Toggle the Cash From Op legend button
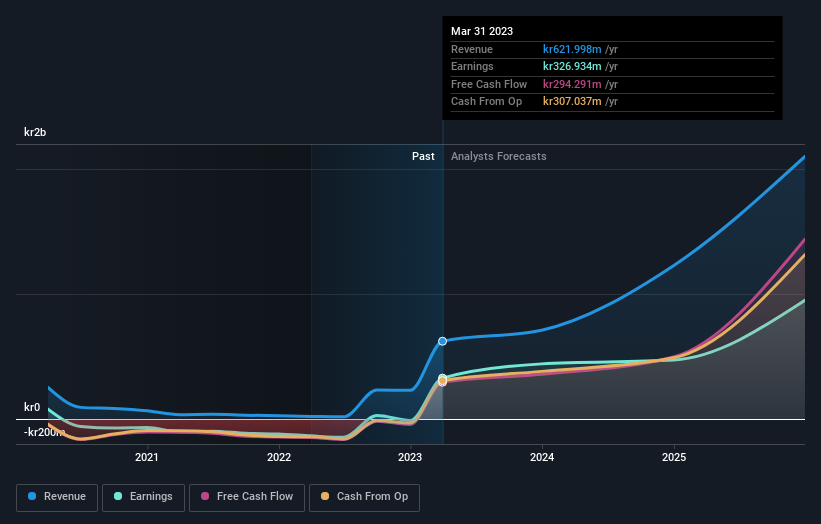The height and width of the screenshot is (524, 821). coord(364,497)
